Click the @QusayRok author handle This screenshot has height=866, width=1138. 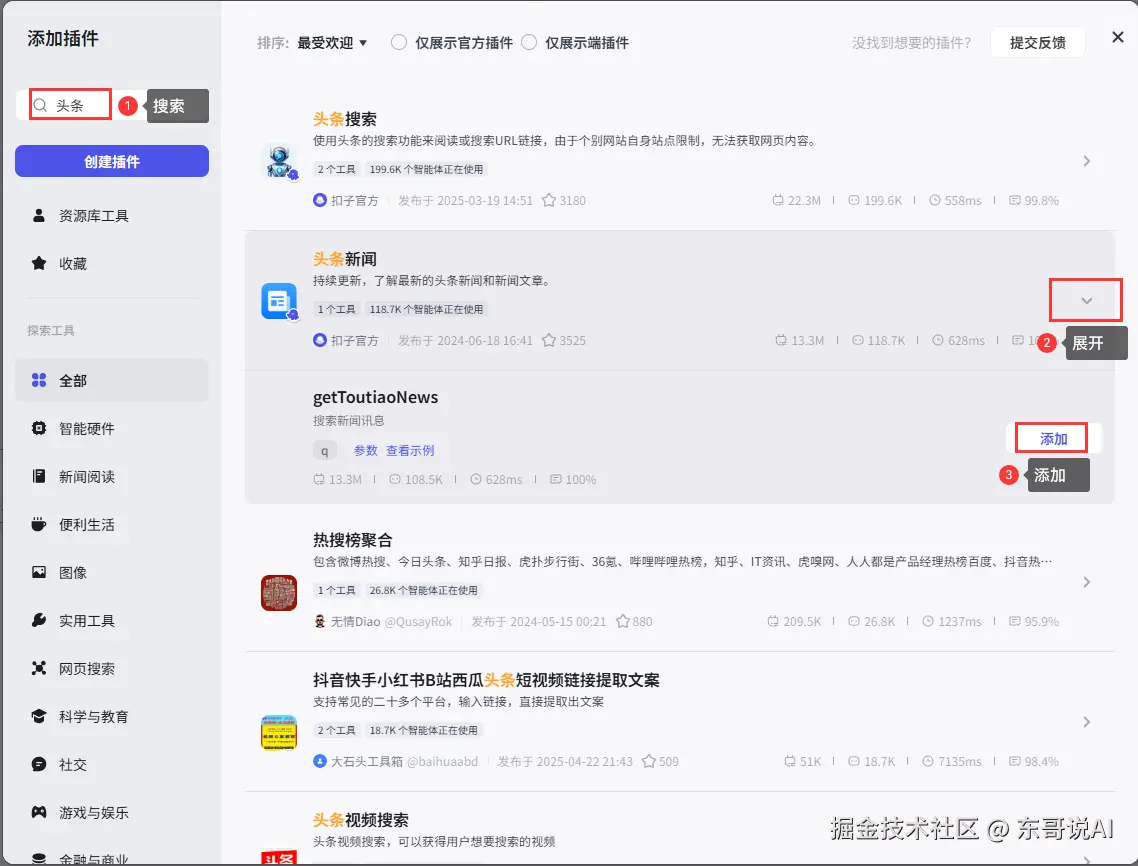point(418,621)
